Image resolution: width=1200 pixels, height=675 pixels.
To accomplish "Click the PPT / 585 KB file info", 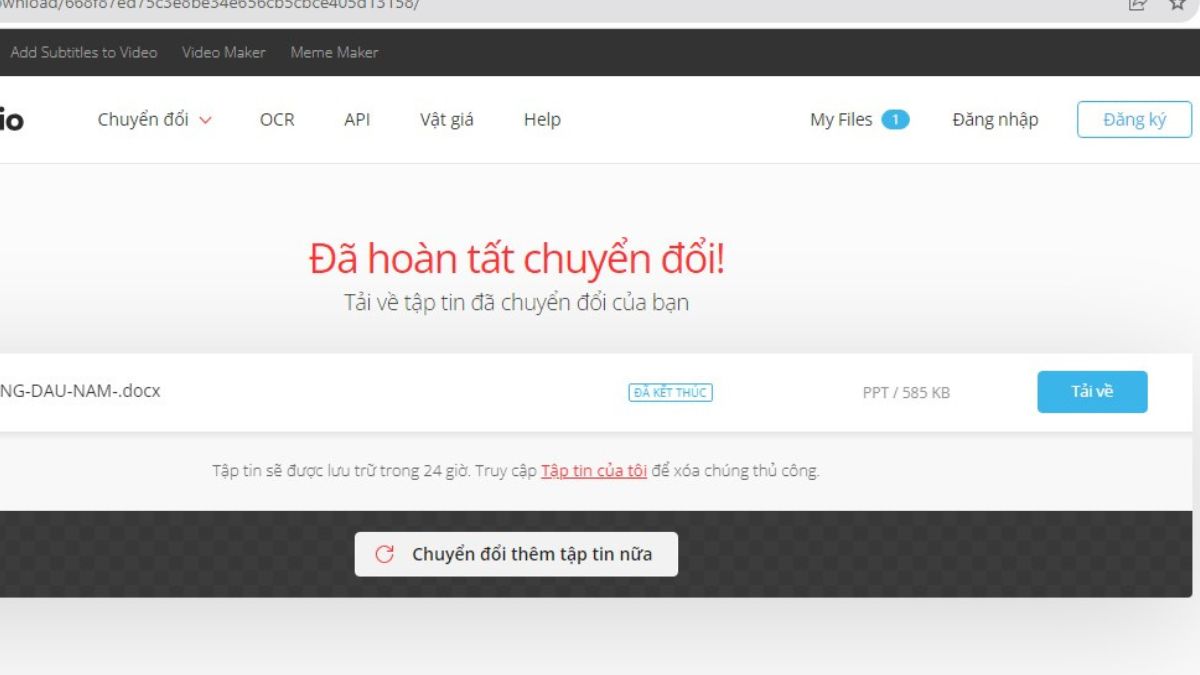I will tap(906, 393).
